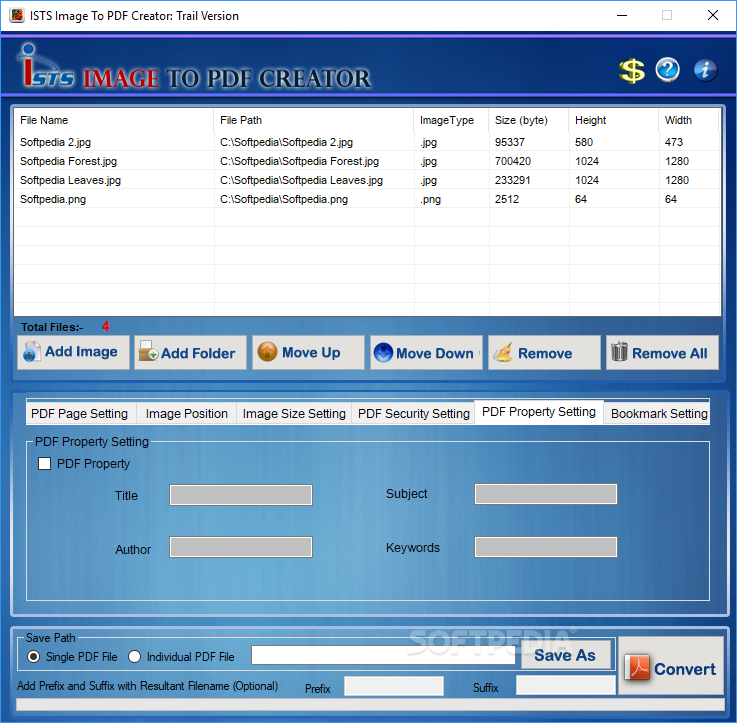The width and height of the screenshot is (737, 723).
Task: Select Individual PDF File radio option
Action: tap(134, 656)
